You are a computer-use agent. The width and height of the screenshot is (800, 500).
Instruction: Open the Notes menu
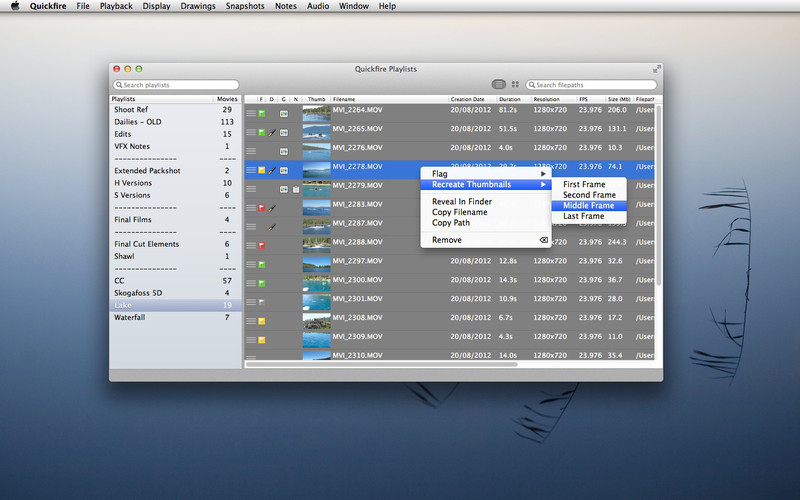tap(286, 6)
